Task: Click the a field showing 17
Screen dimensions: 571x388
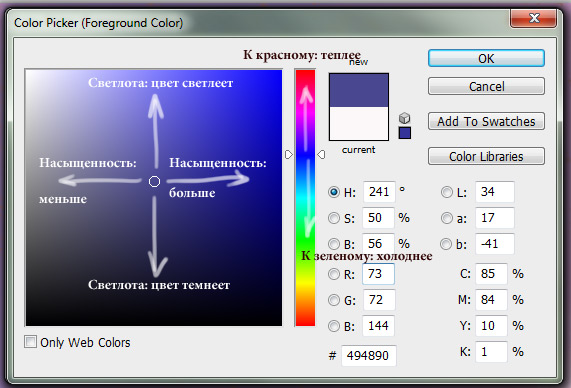Action: 495,218
